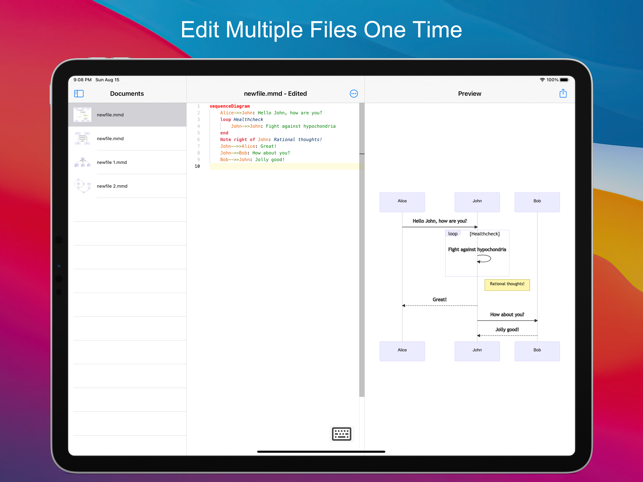This screenshot has height=482, width=643.
Task: Show the keyboard using keyboard icon
Action: click(x=341, y=434)
